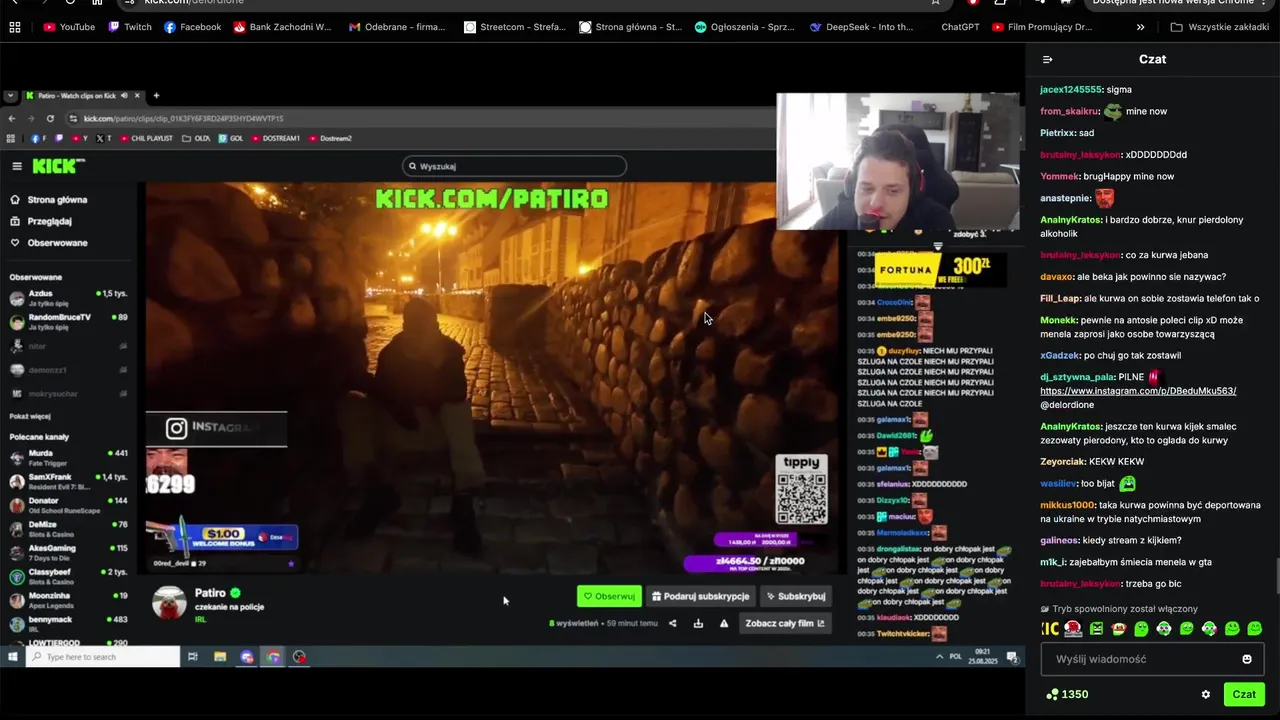The image size is (1280, 720).
Task: Open a new tab in streamed browser
Action: tap(156, 96)
